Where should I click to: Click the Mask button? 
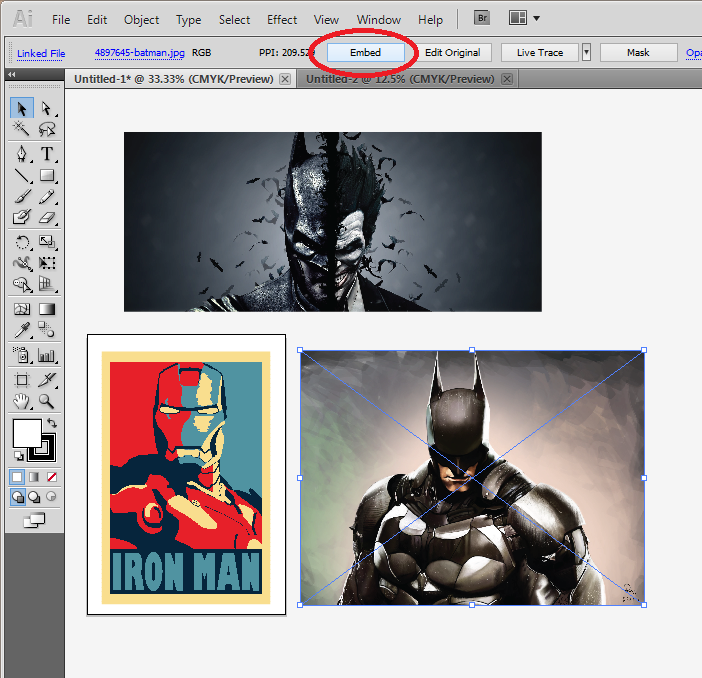tap(638, 52)
